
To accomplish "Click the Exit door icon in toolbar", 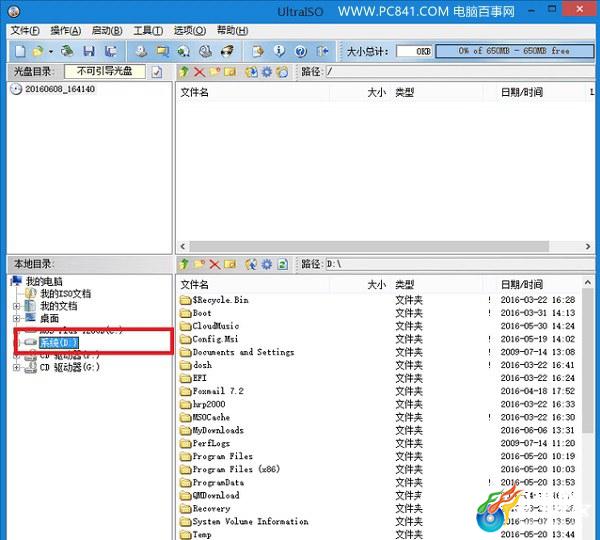I will pyautogui.click(x=323, y=51).
